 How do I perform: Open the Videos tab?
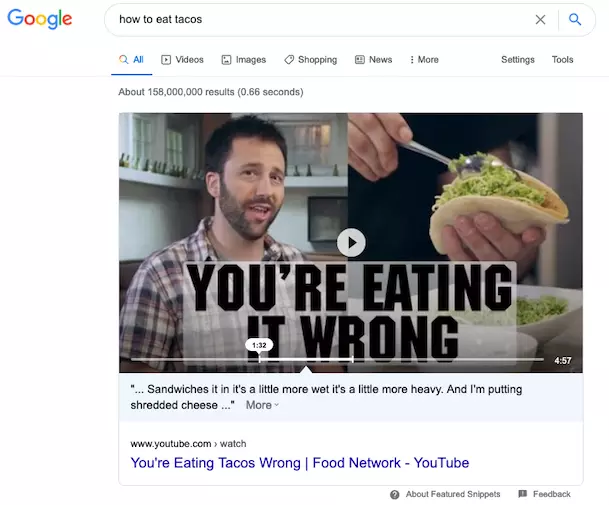[x=182, y=59]
